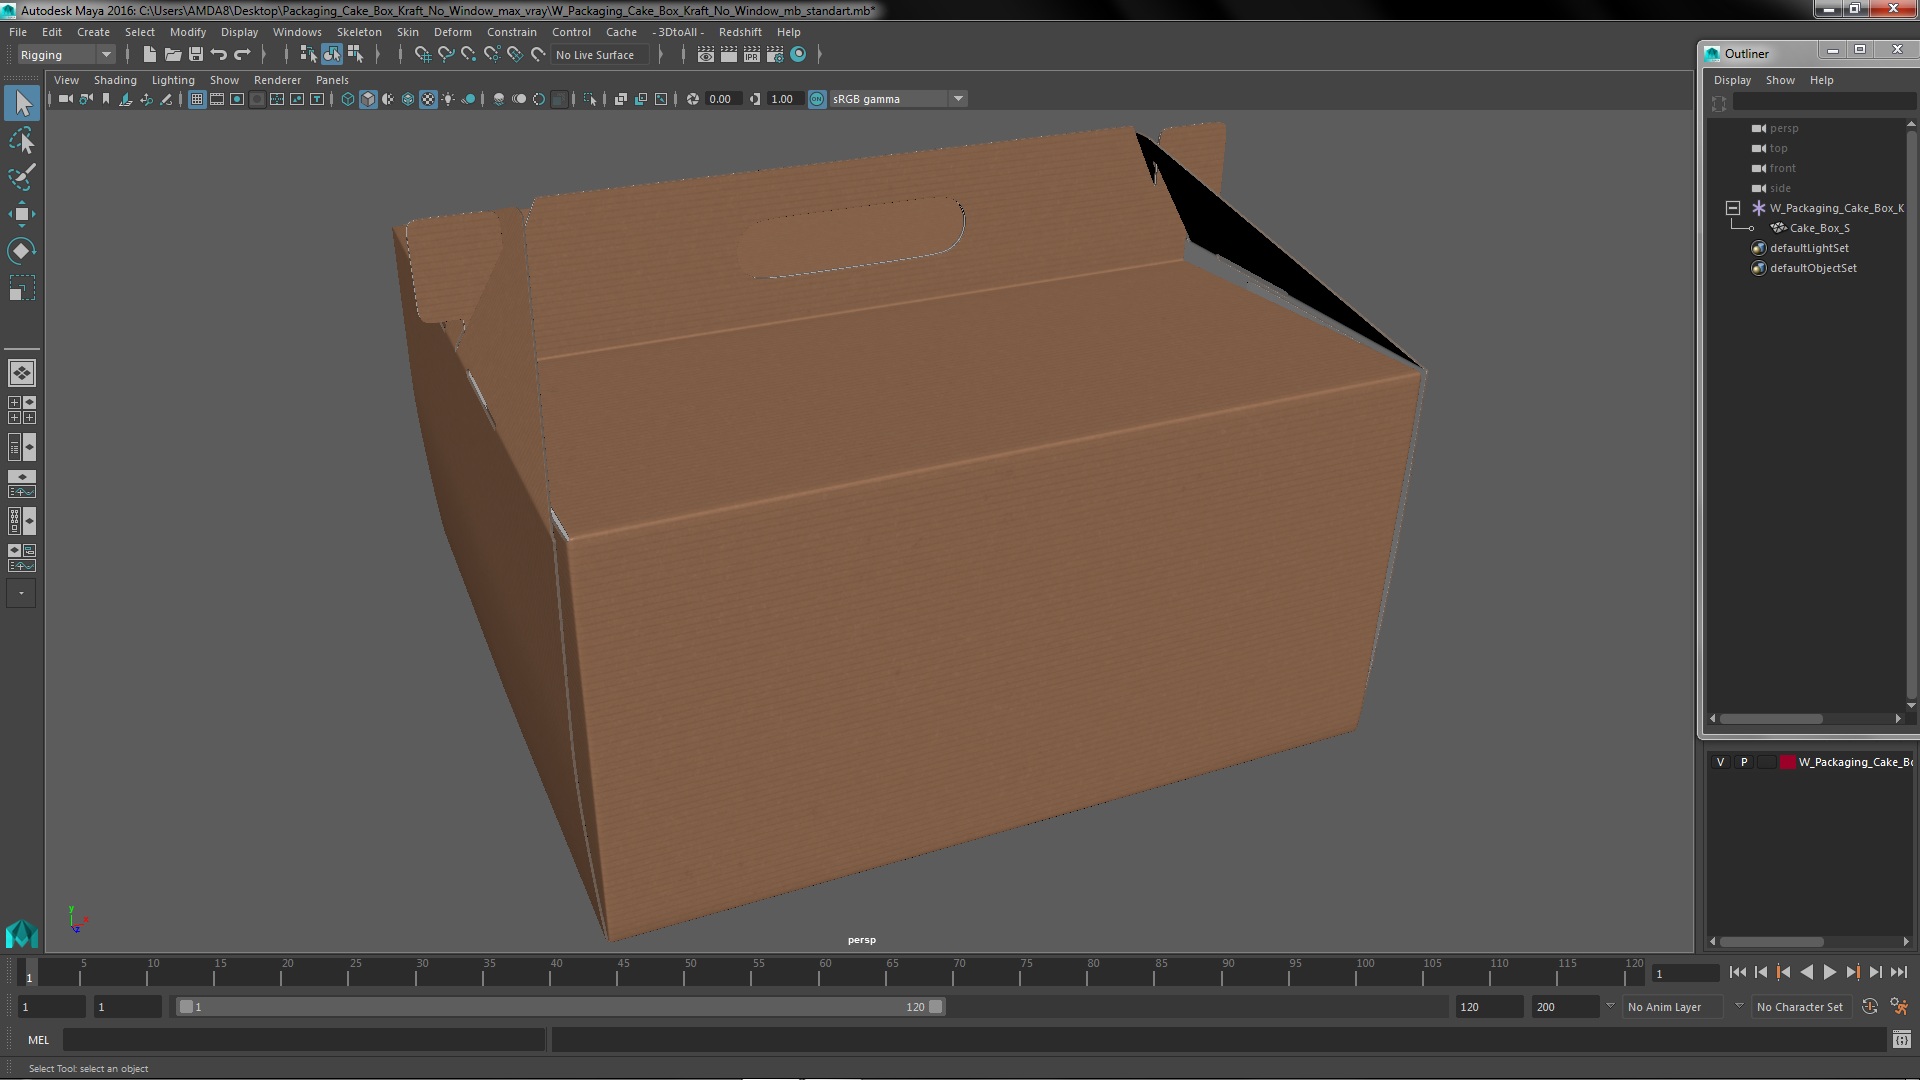
Task: Toggle viewport grid display icon
Action: 197,99
